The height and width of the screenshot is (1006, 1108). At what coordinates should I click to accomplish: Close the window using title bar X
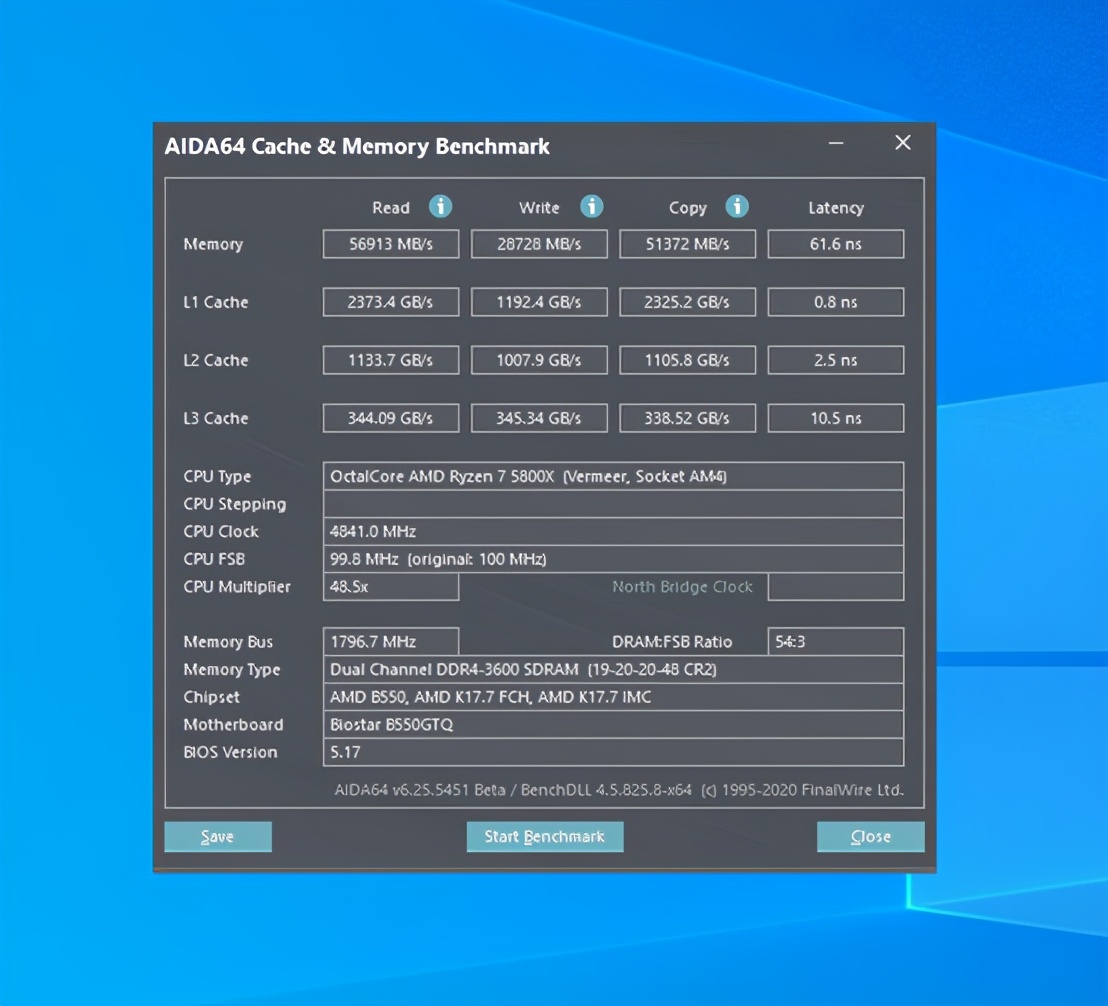[x=903, y=144]
